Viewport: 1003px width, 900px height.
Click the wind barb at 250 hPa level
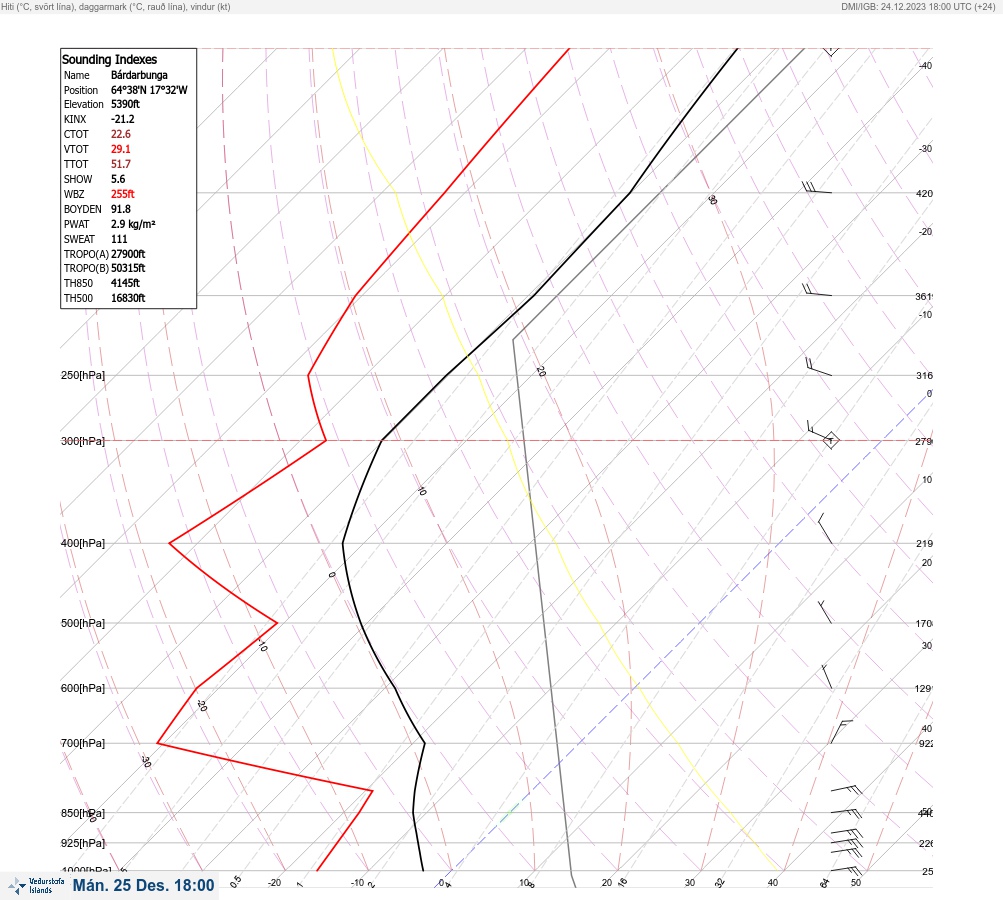[x=819, y=367]
